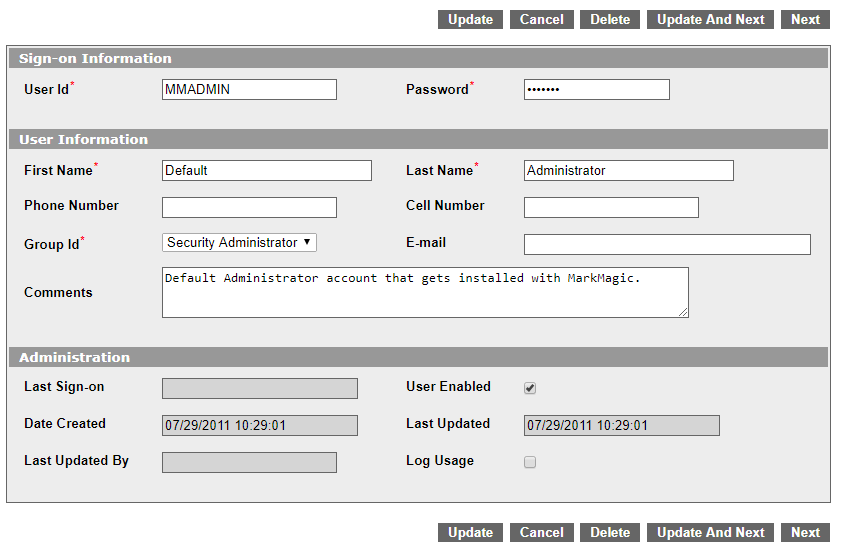Click the top Cancel button
Screen dimensions: 843x555
coord(541,19)
